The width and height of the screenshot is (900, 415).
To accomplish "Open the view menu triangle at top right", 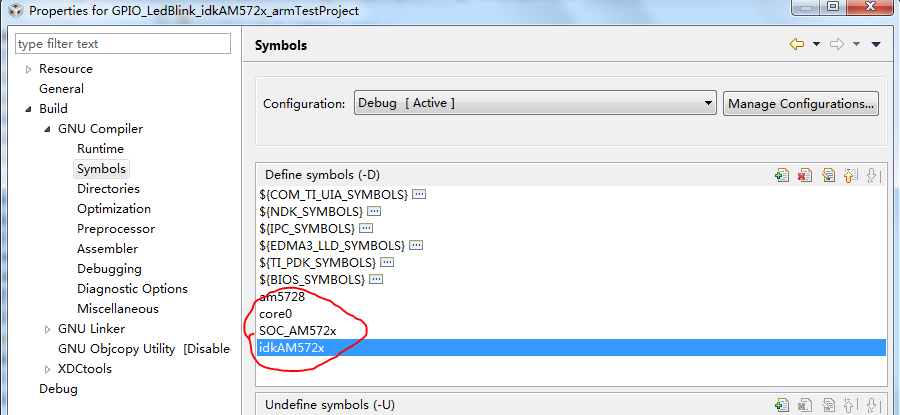I will (876, 44).
